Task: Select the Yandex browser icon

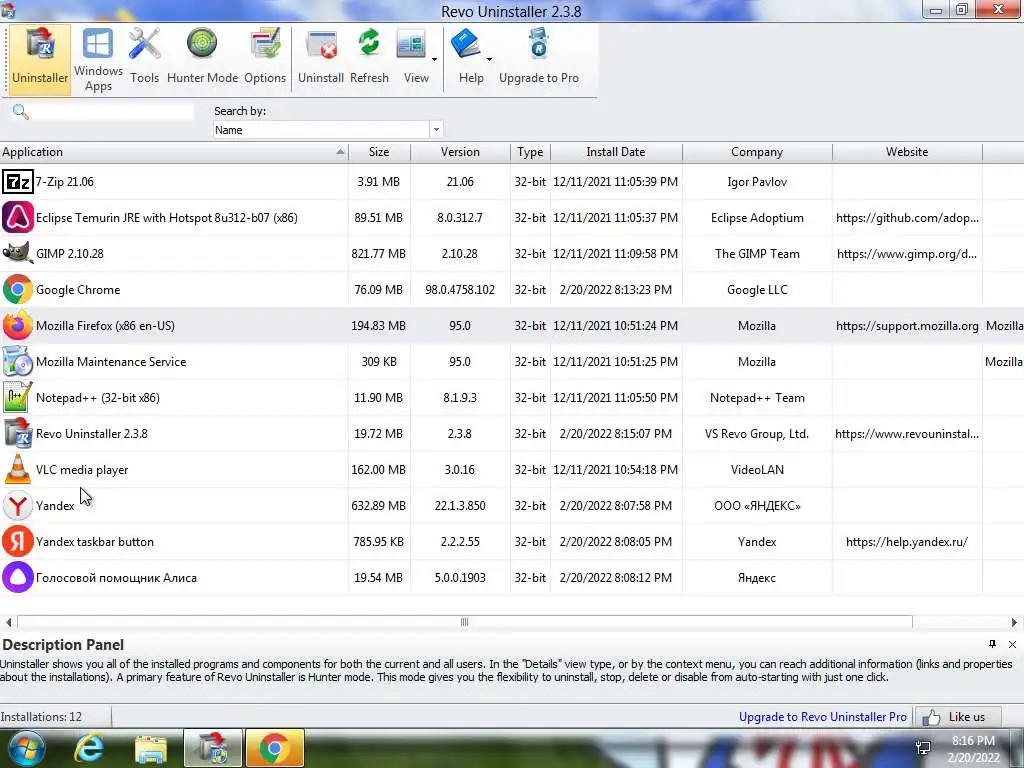Action: [18, 505]
